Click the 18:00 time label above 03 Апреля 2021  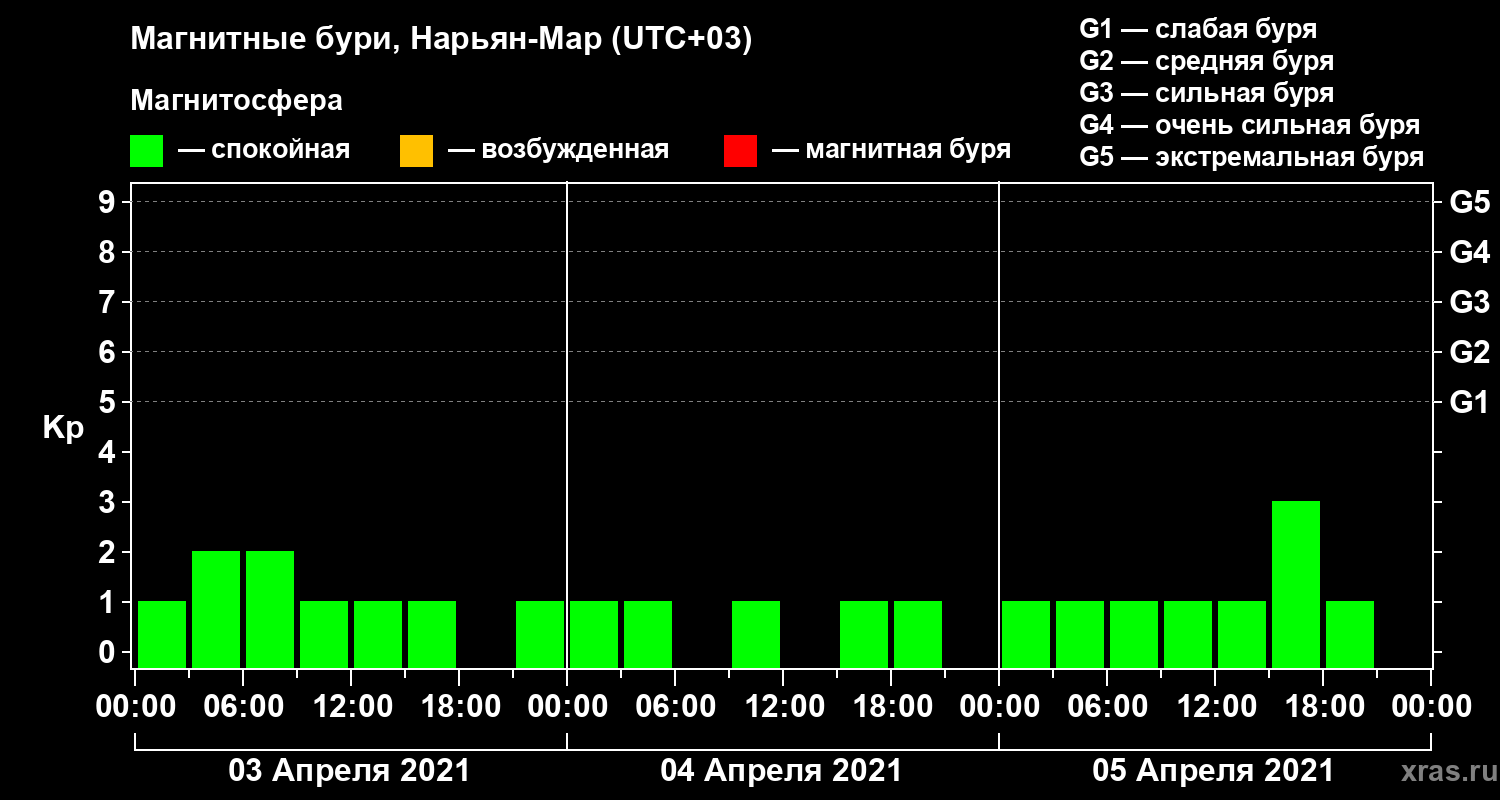click(x=459, y=707)
